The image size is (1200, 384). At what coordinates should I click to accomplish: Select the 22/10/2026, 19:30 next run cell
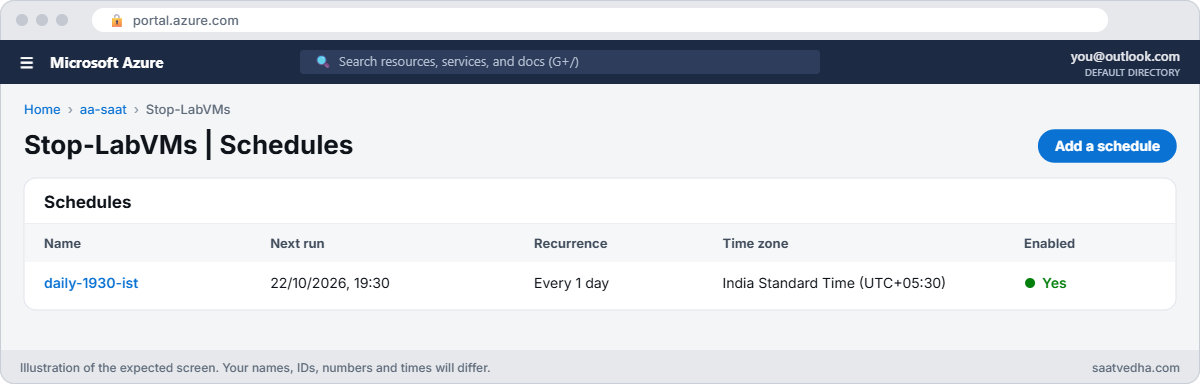click(330, 283)
